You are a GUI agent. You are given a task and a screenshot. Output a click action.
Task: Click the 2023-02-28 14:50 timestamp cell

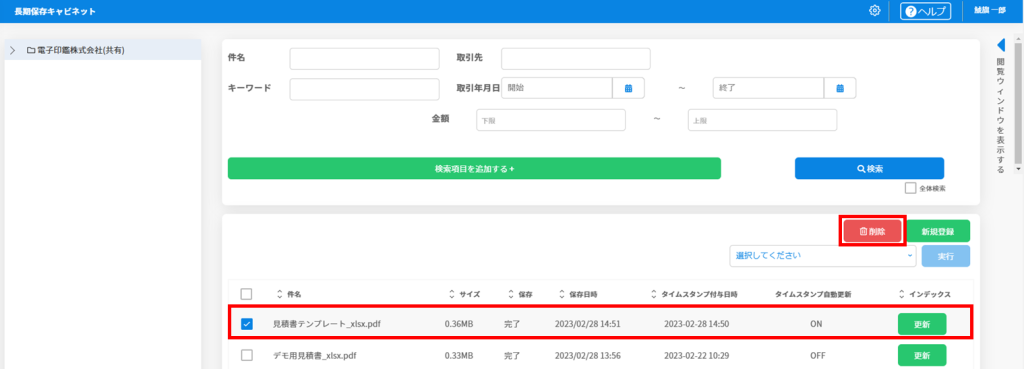(696, 323)
